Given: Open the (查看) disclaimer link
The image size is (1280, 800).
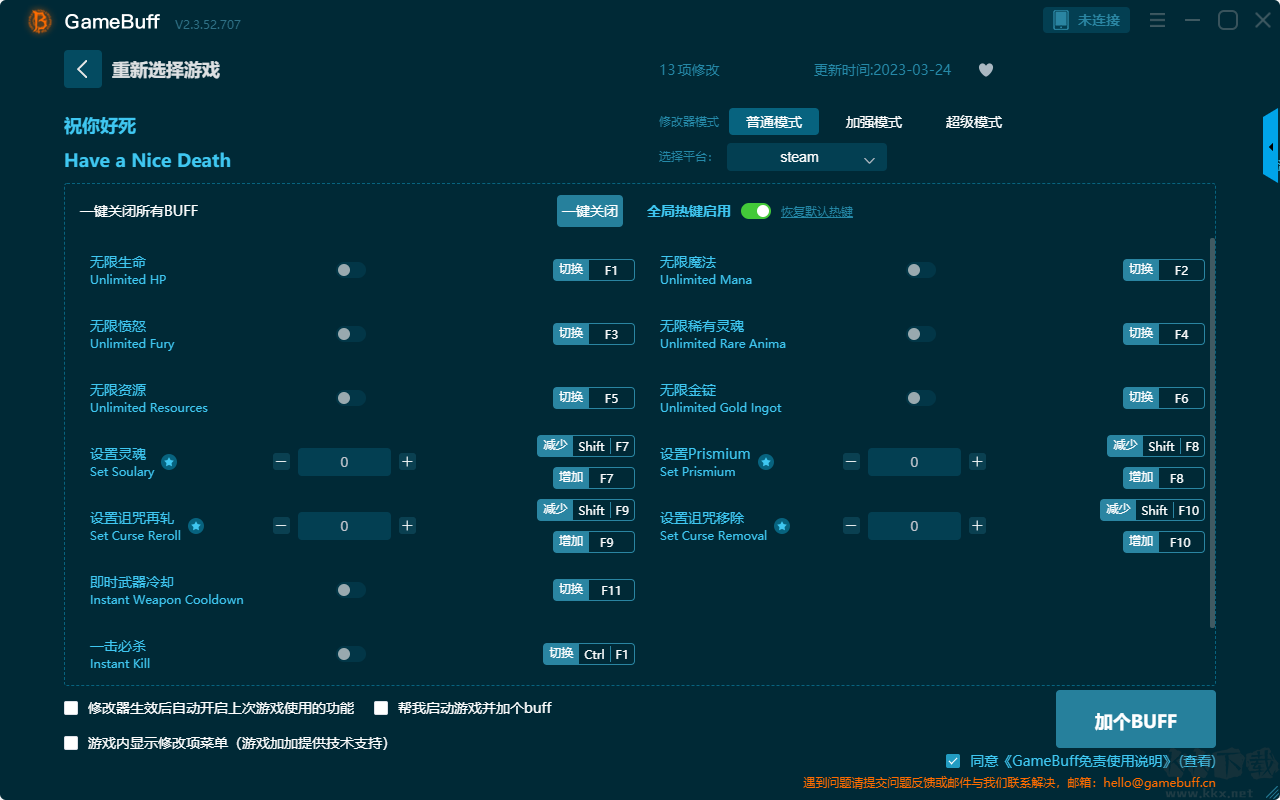Looking at the screenshot, I should tap(1195, 761).
